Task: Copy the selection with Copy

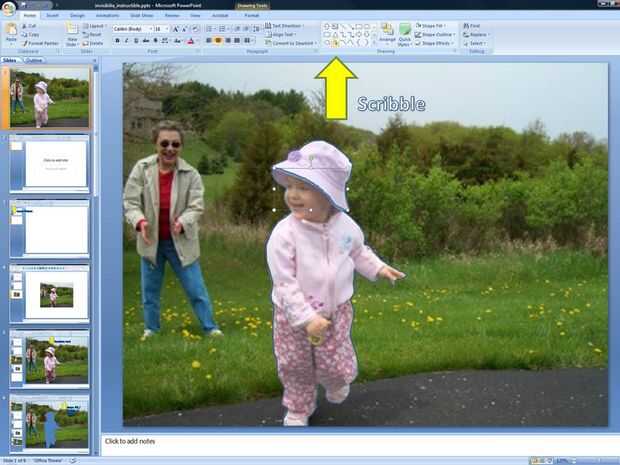Action: (x=31, y=34)
